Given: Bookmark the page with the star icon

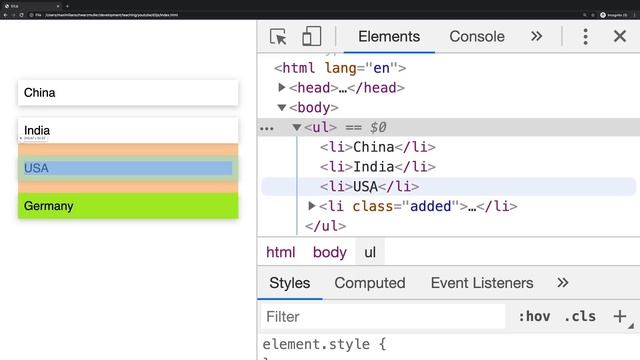Looking at the screenshot, I should coord(593,15).
